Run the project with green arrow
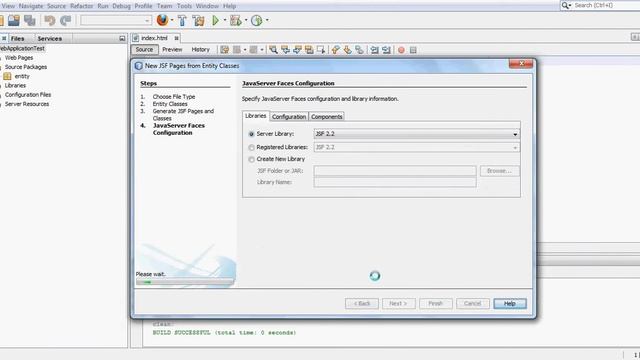This screenshot has width=640, height=360. point(216,20)
